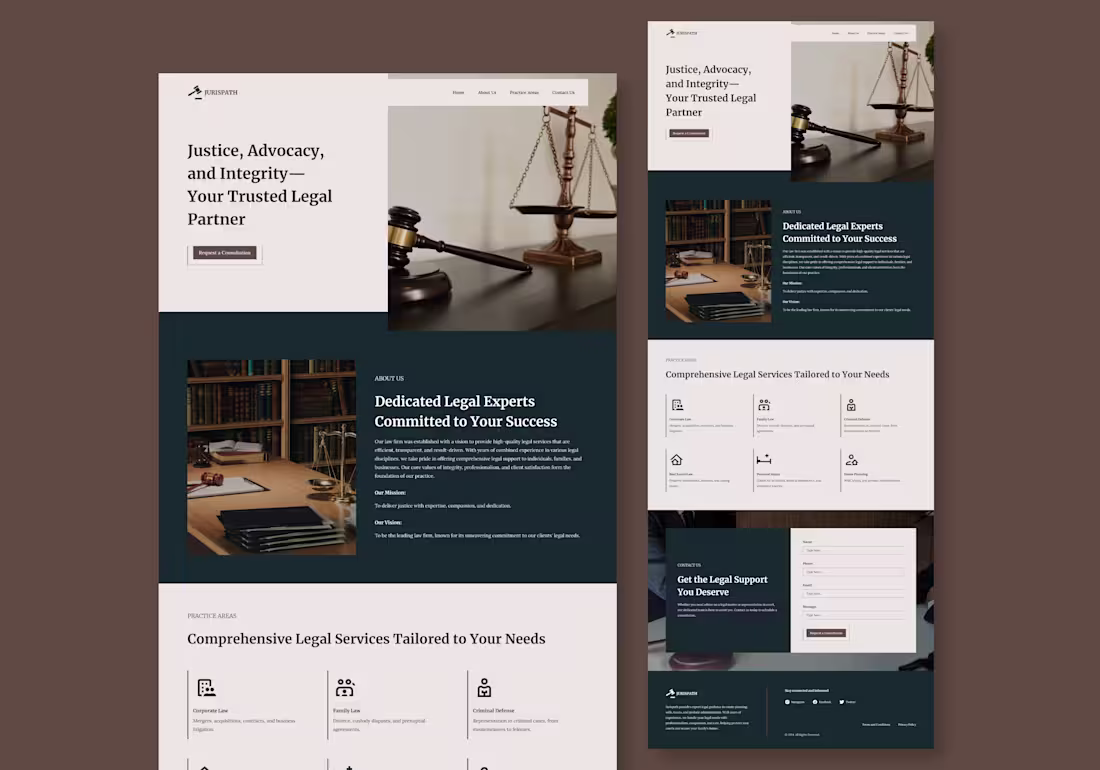Select the Personal Injury bed icon
The height and width of the screenshot is (770, 1100).
(764, 459)
